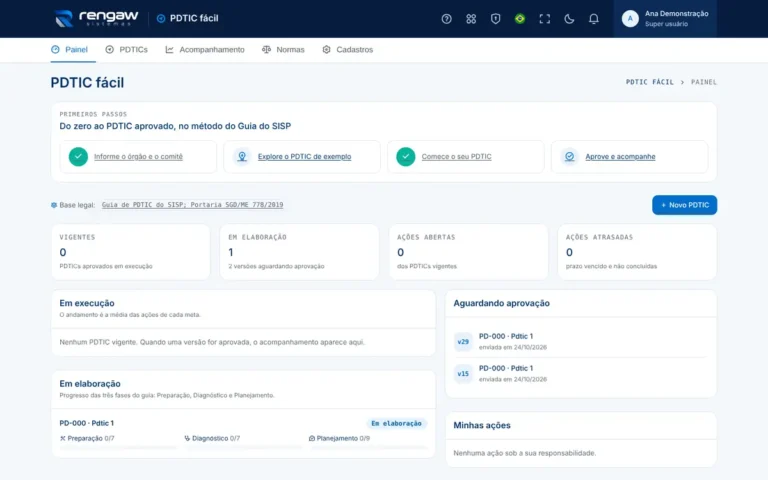Click the Preparação 0/7 phase
Viewport: 768px width, 480px height.
point(87,438)
